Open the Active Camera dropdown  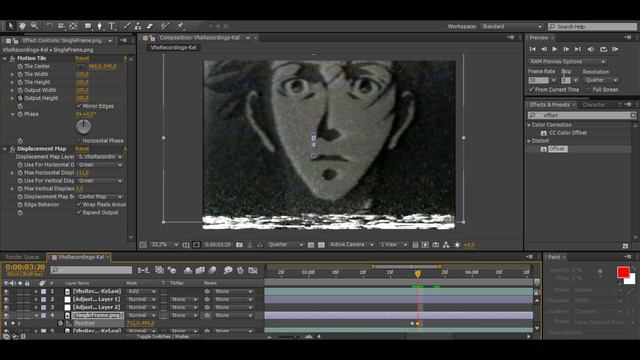coord(351,244)
